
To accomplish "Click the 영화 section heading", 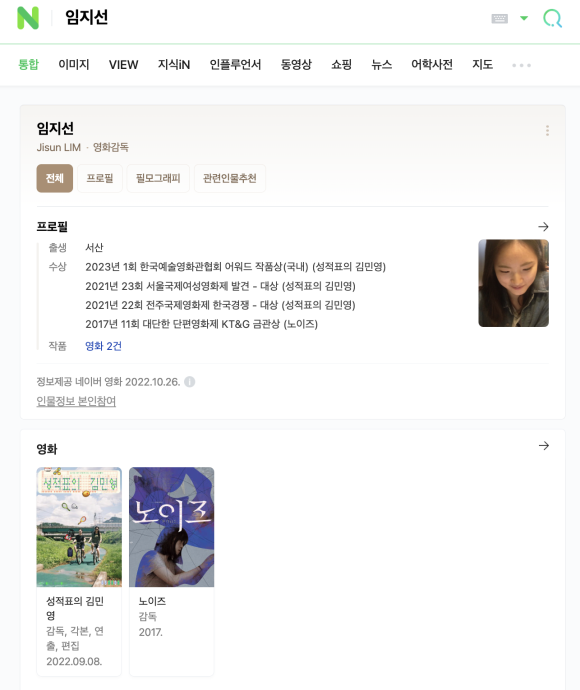I will coord(47,449).
